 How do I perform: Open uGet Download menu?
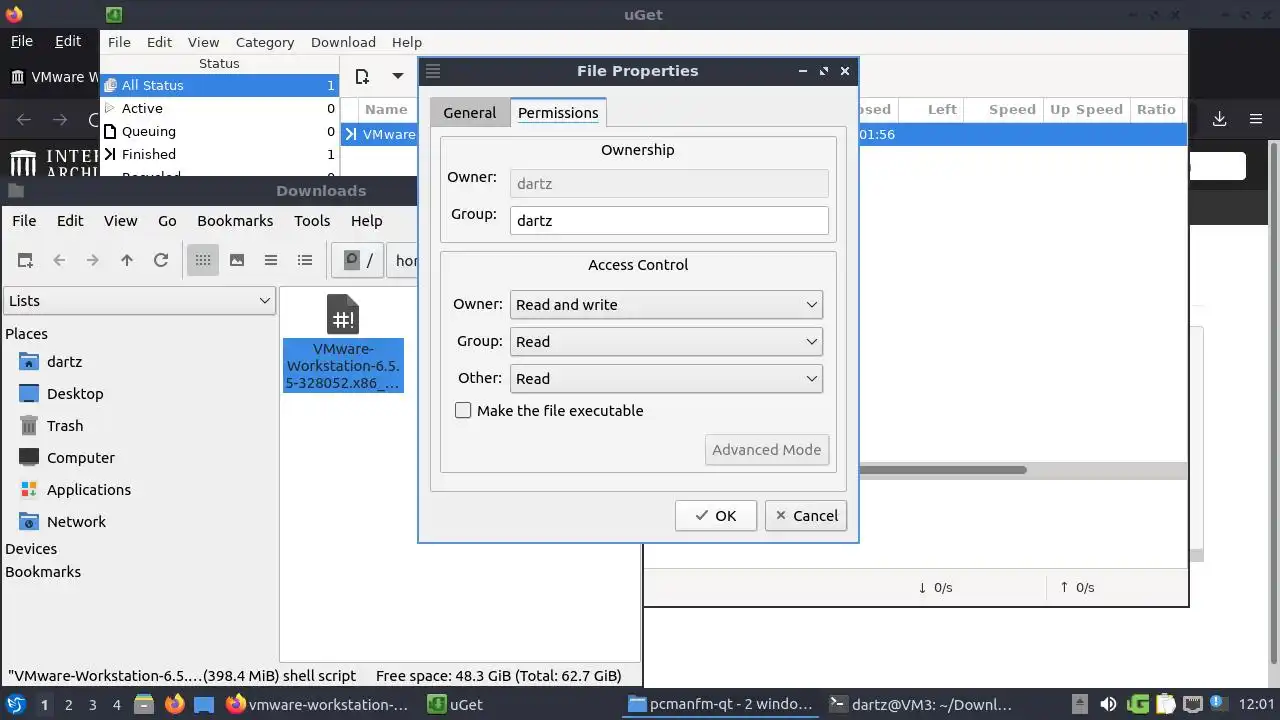pos(343,42)
